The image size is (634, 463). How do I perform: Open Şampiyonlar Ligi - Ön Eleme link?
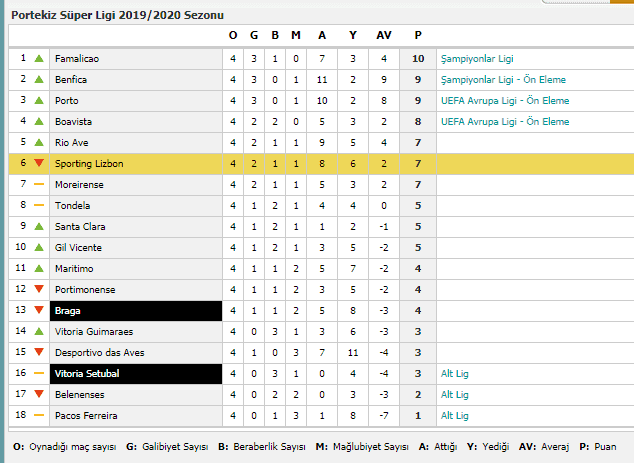(x=503, y=80)
